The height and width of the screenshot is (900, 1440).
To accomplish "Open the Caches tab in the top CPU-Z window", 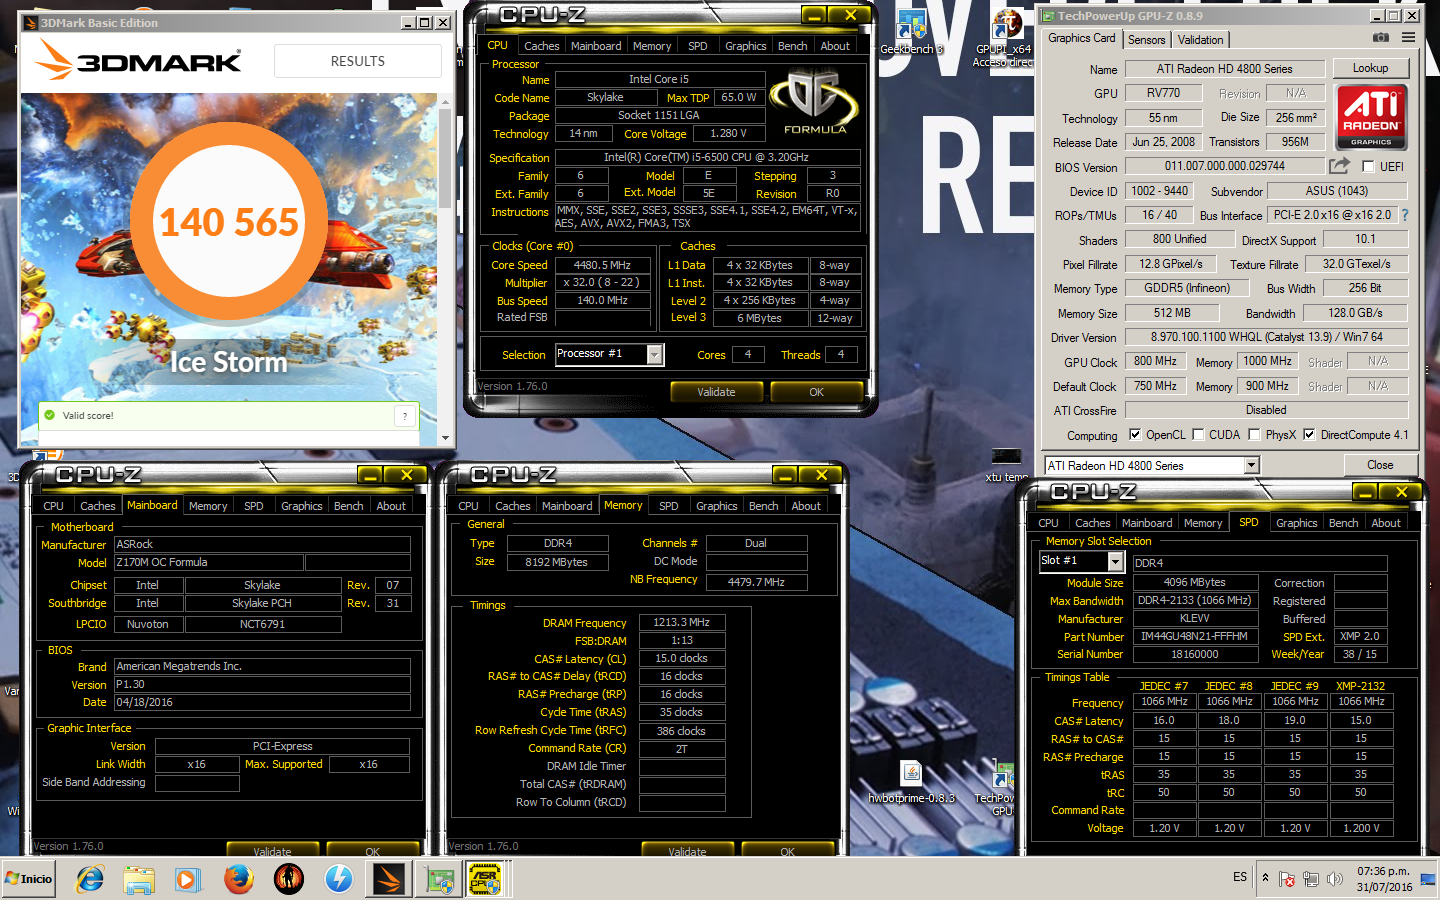I will click(541, 46).
